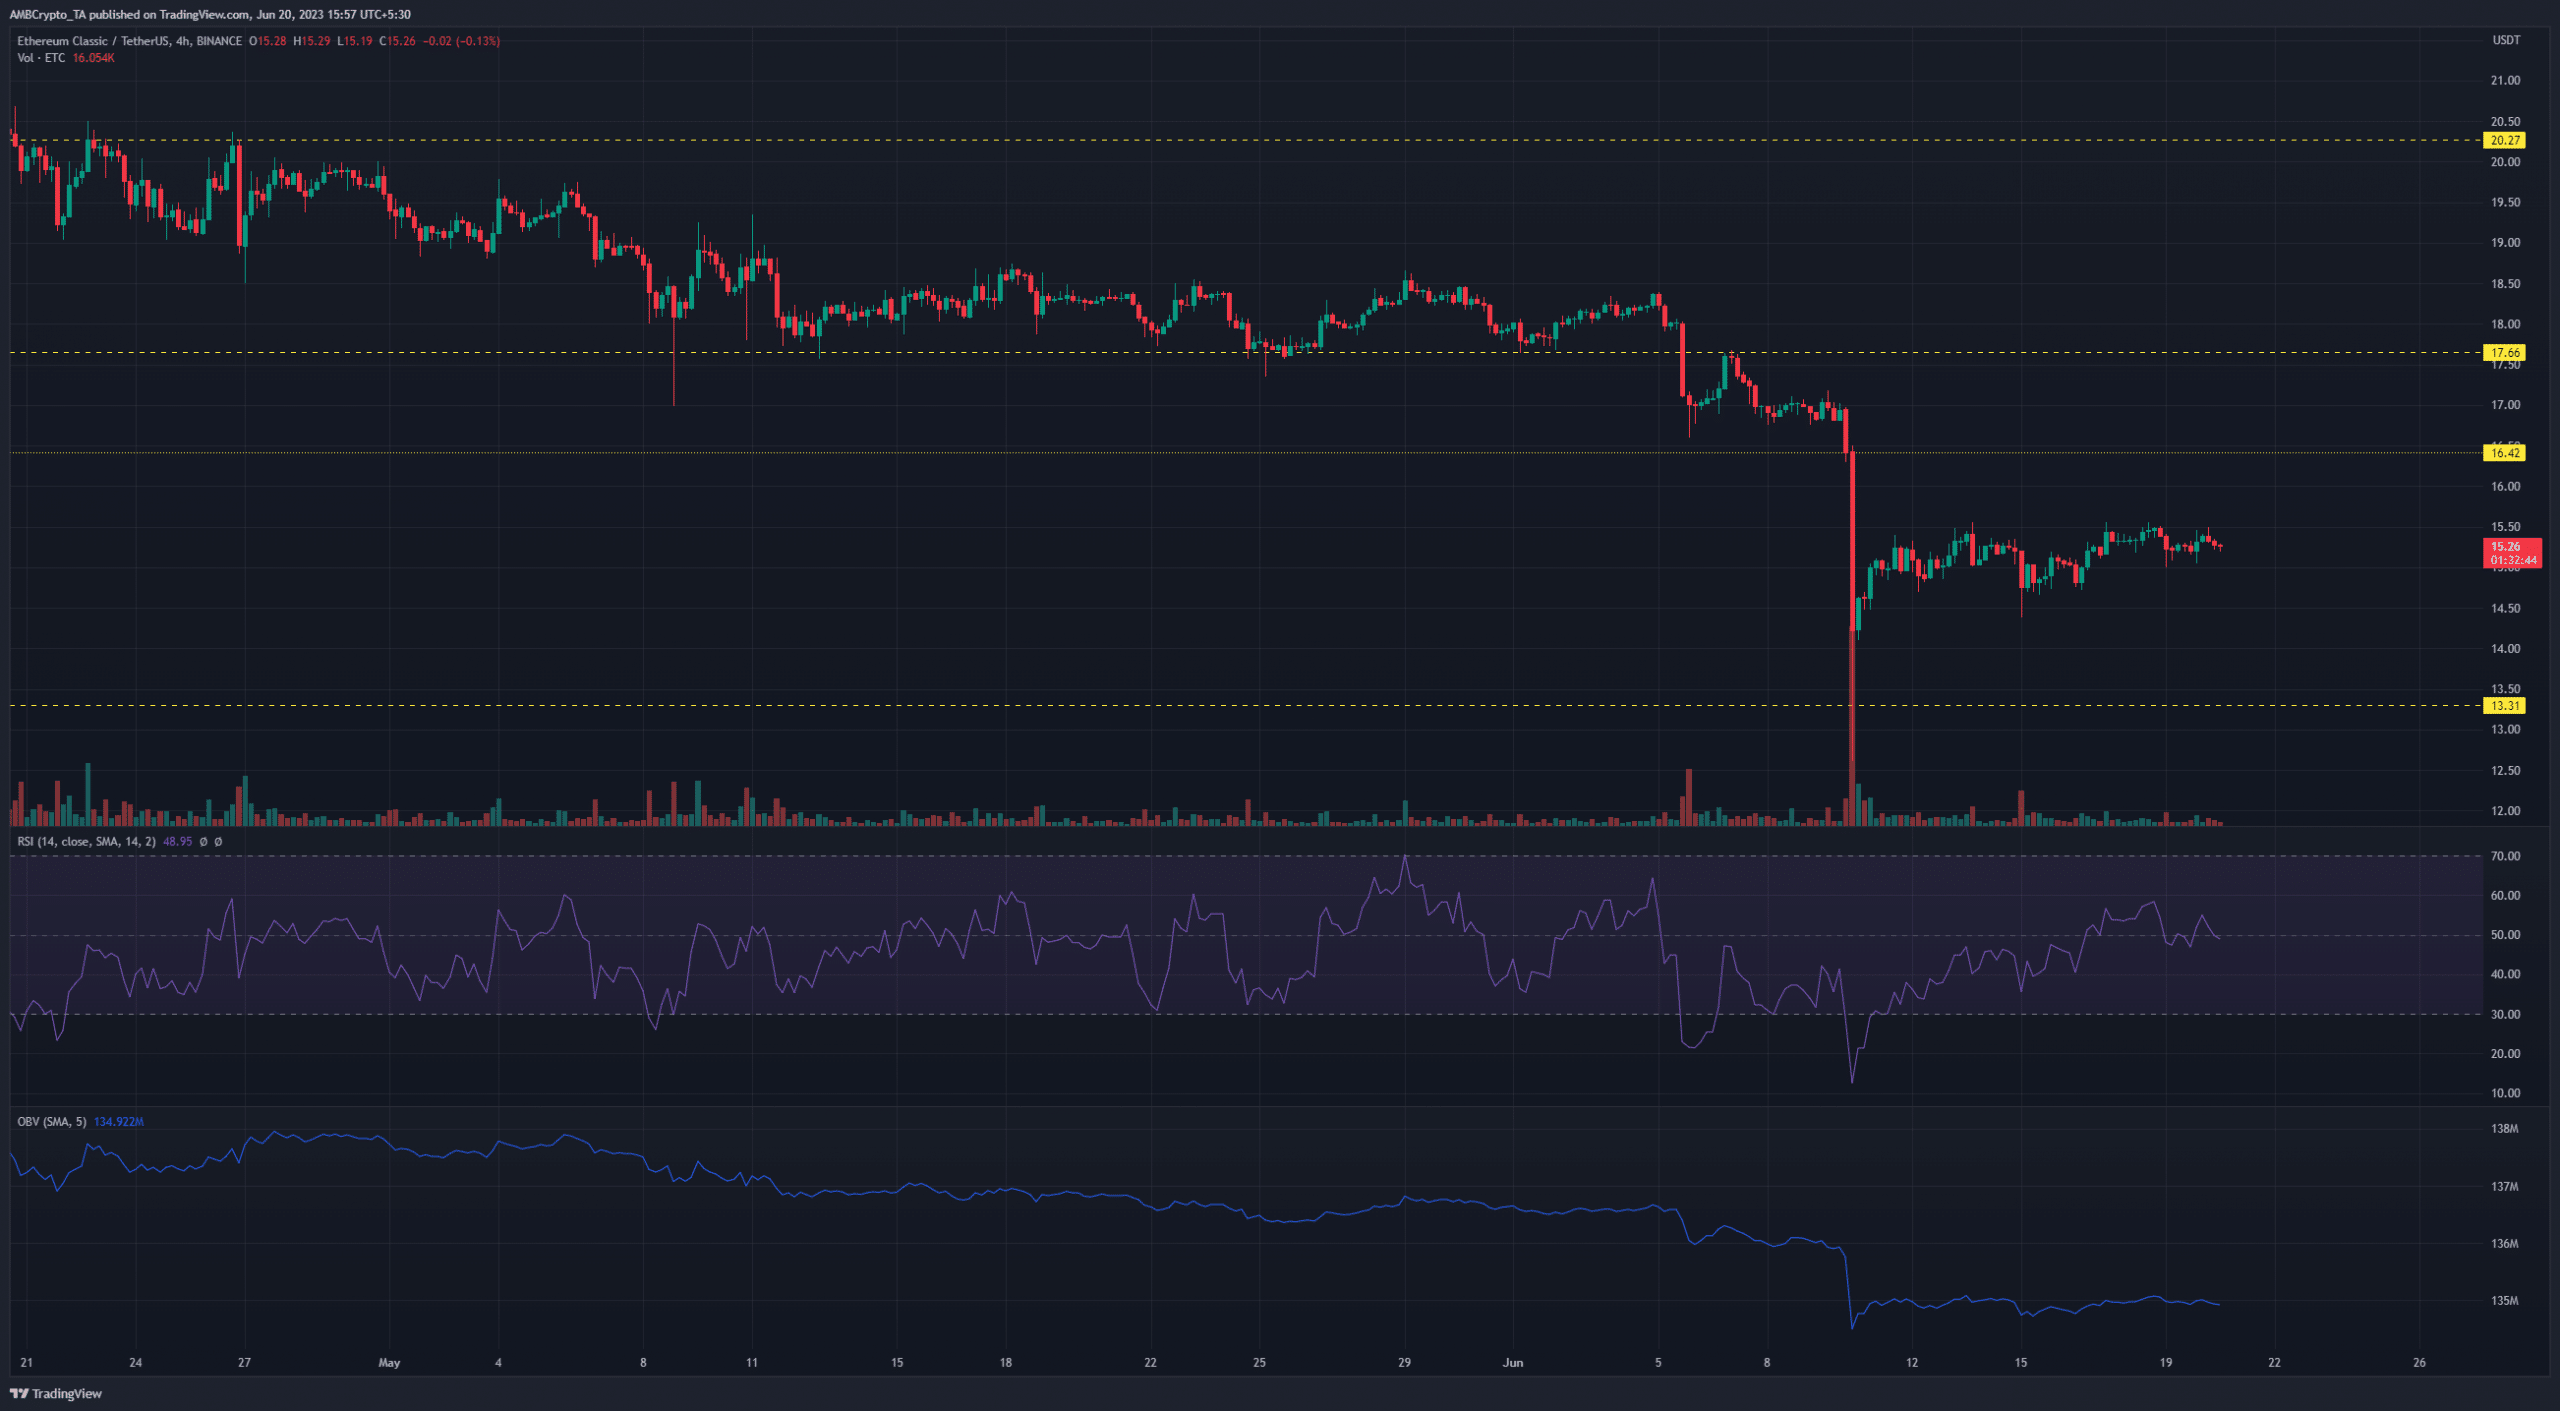
Task: Click the Vol · ETC volume legend
Action: 41,58
